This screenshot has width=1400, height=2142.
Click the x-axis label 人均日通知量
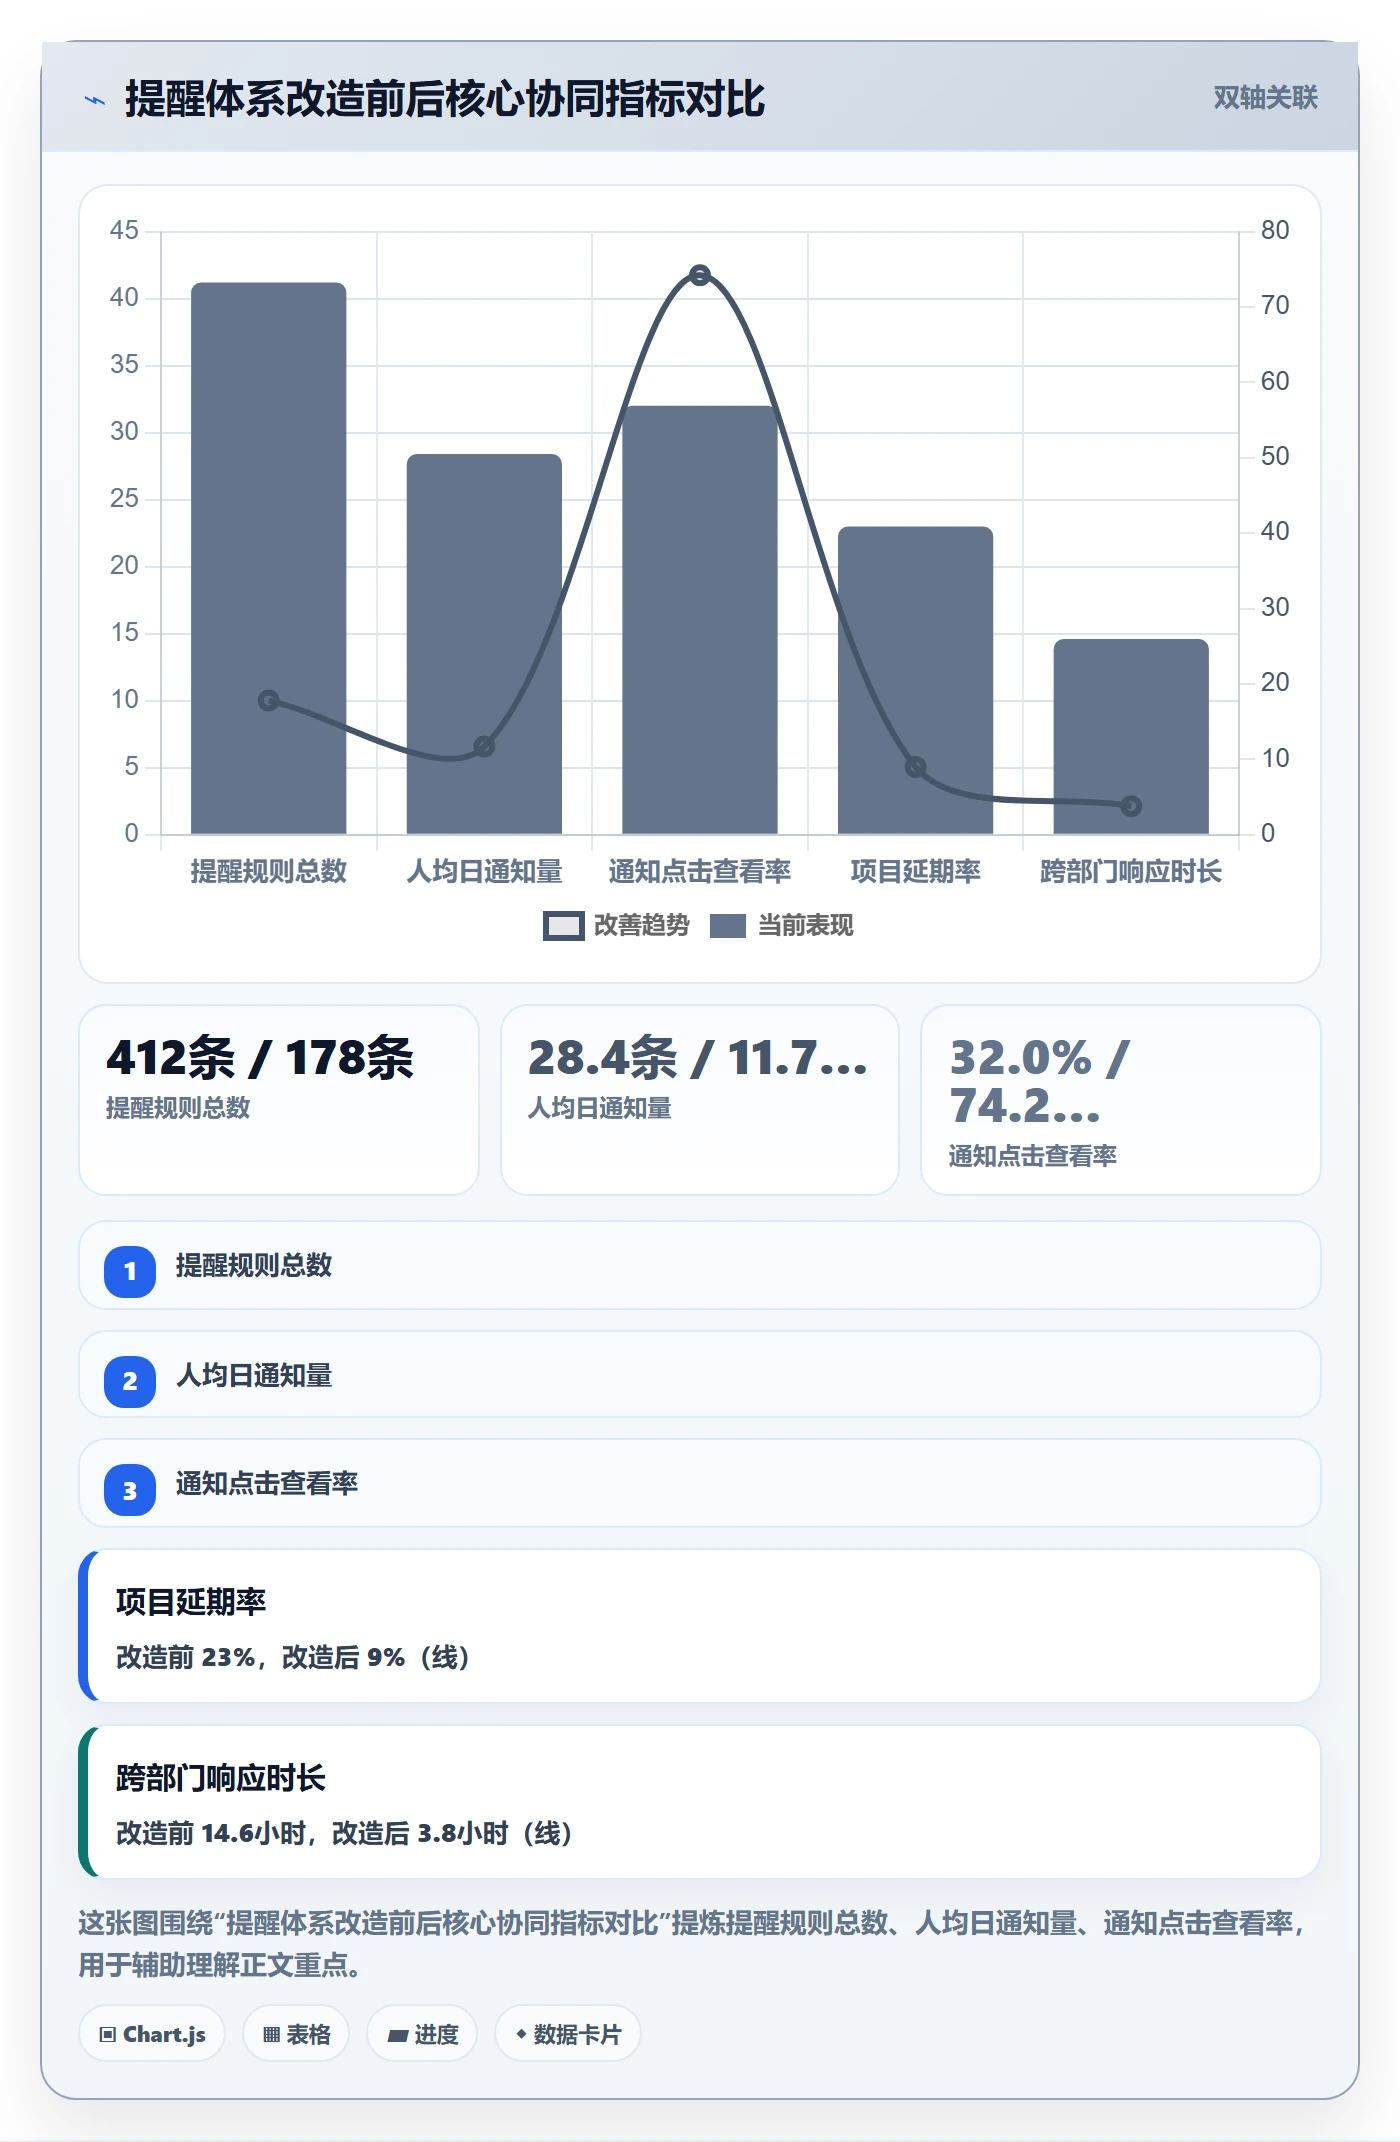pos(484,872)
